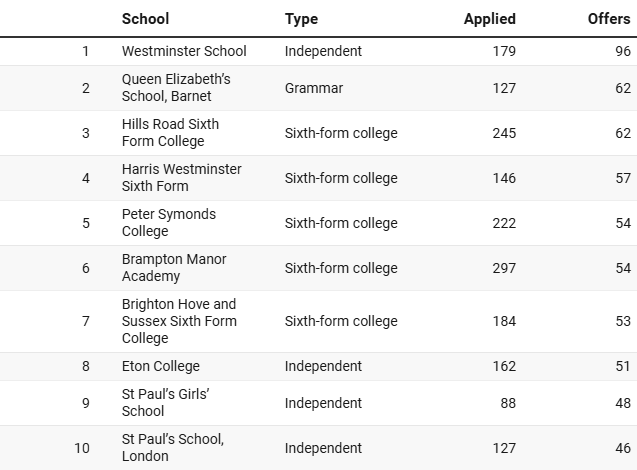Click Queen Elizabeth's School, Barnet entry
The height and width of the screenshot is (470, 637).
click(176, 88)
